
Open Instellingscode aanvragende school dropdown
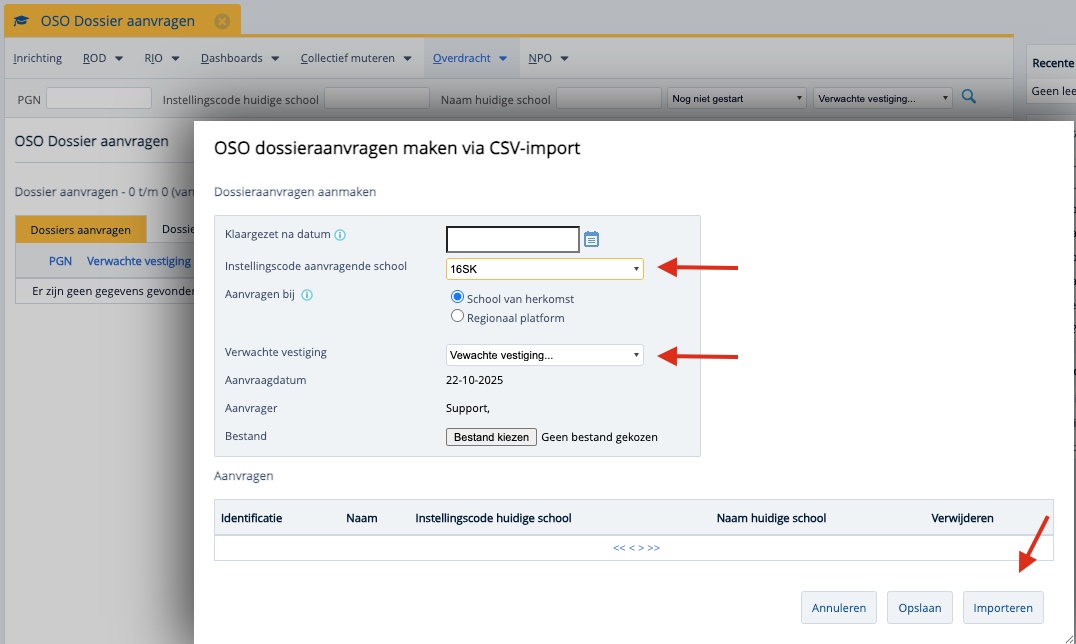(544, 269)
